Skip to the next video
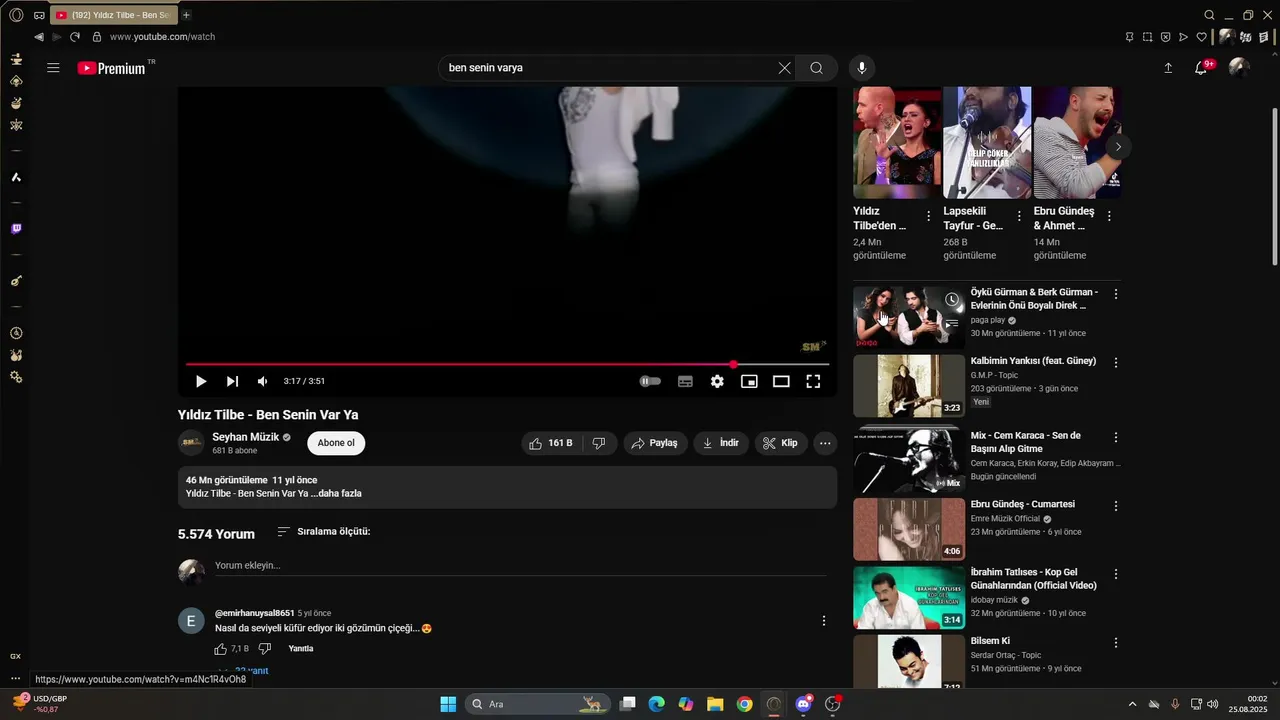This screenshot has height=720, width=1280. 232,381
